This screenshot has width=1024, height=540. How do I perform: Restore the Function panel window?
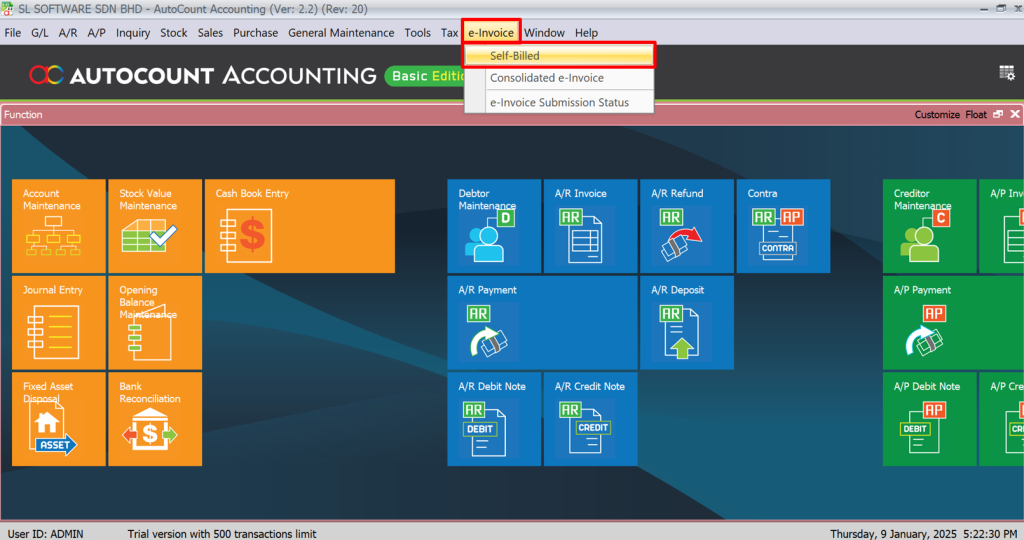point(998,114)
